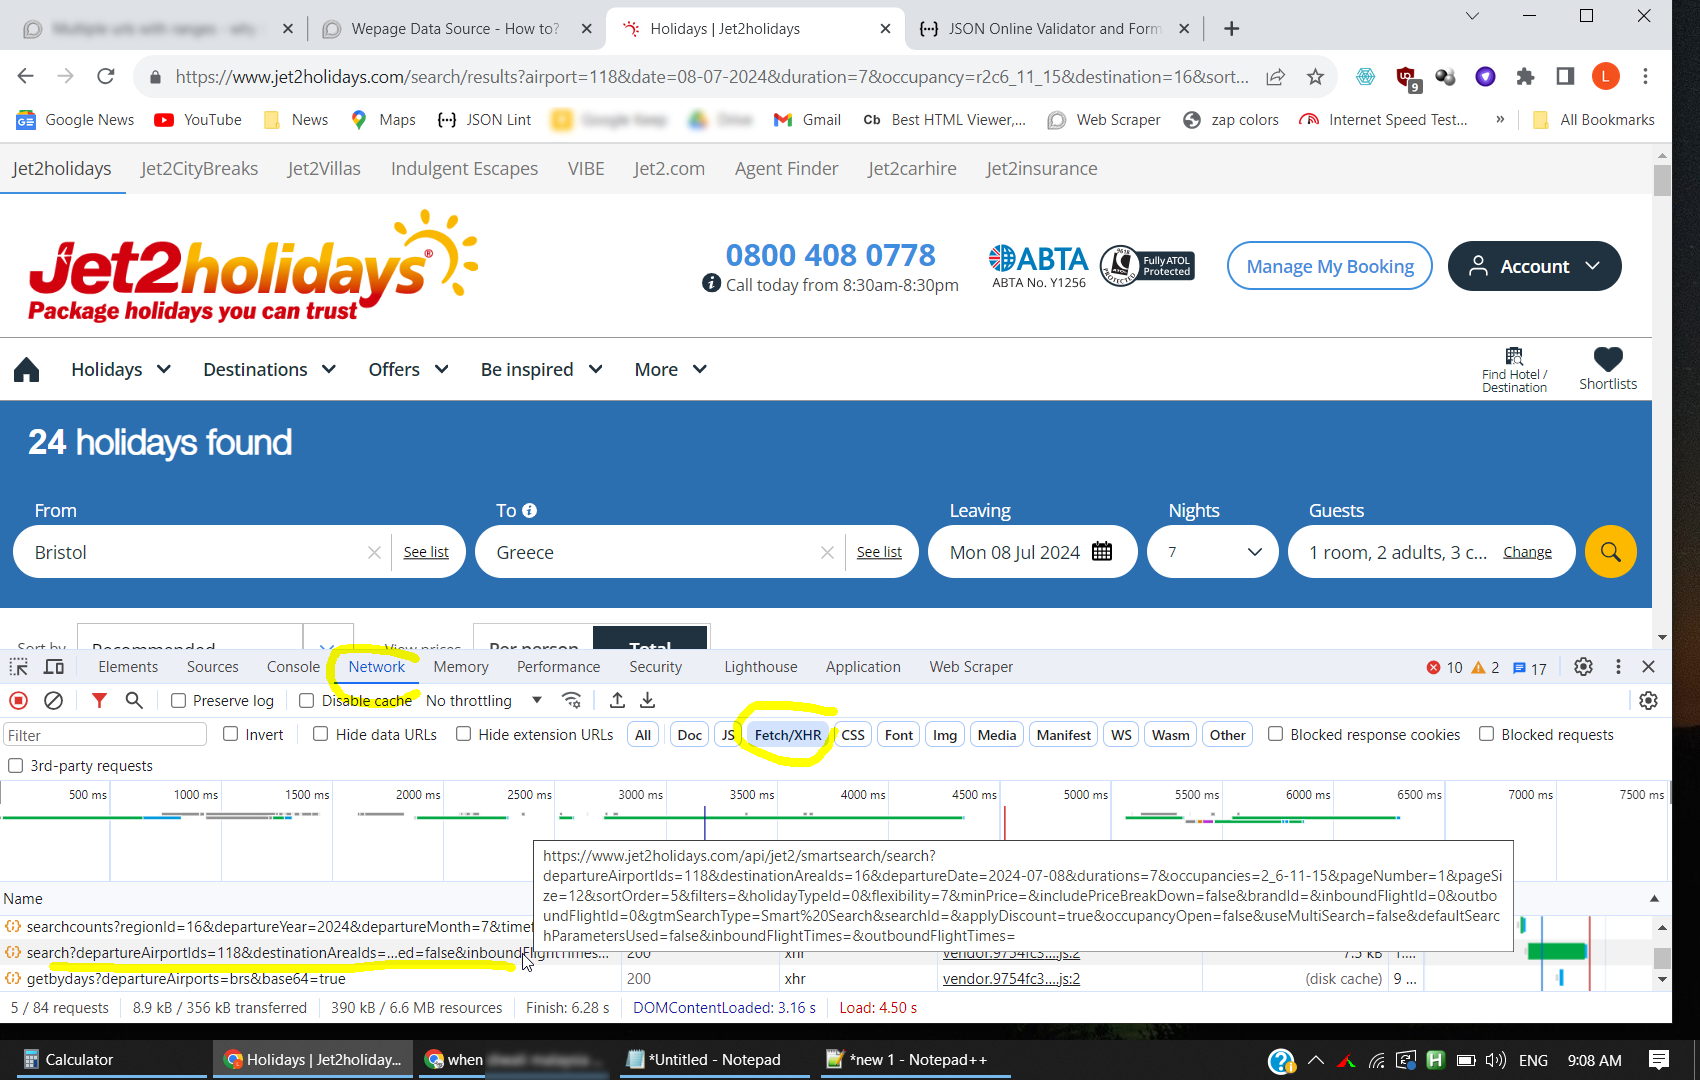Screen dimensions: 1700x1080
Task: Click the Manage My Booking button
Action: click(x=1329, y=266)
